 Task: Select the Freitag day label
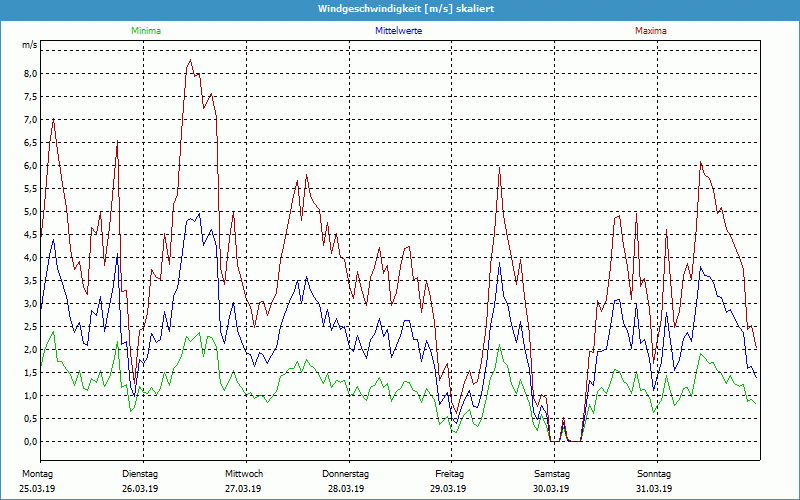click(x=449, y=473)
